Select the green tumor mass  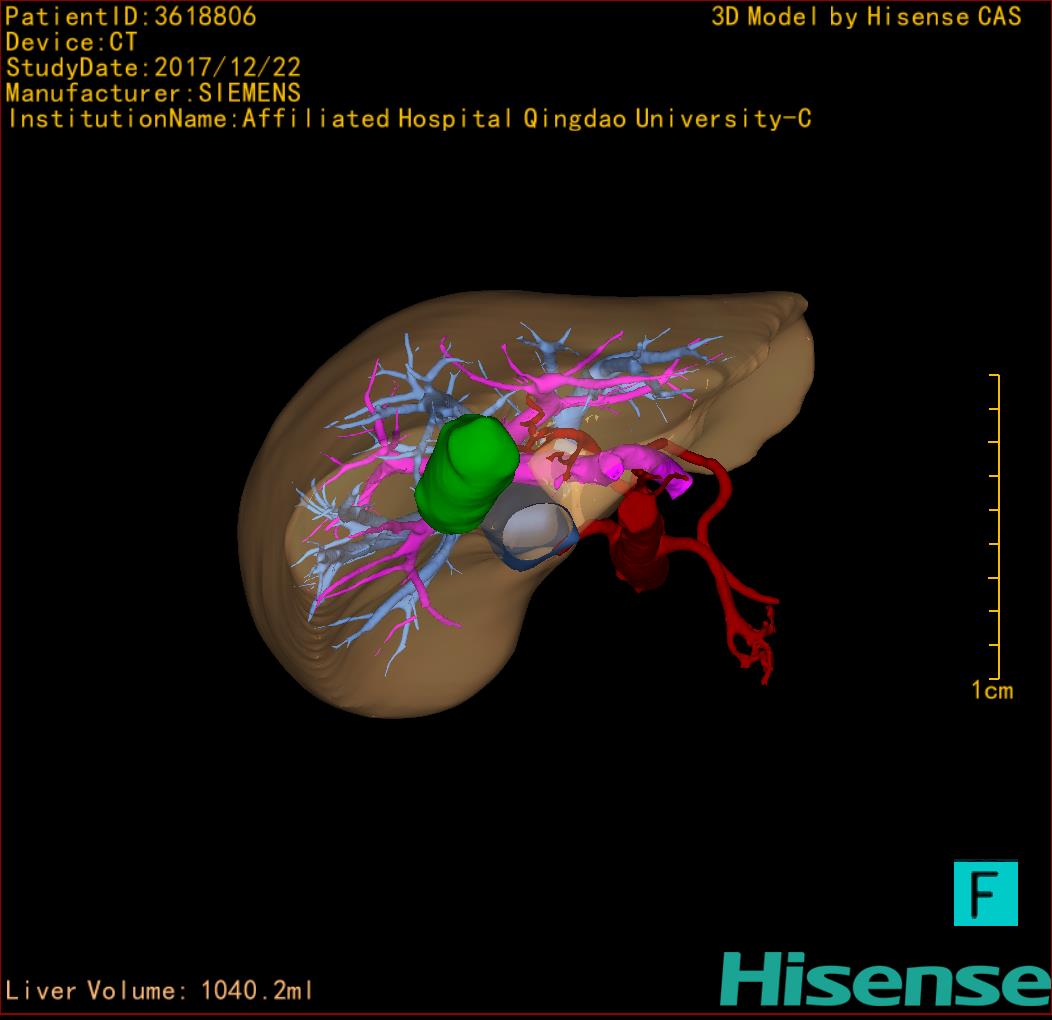pos(467,473)
